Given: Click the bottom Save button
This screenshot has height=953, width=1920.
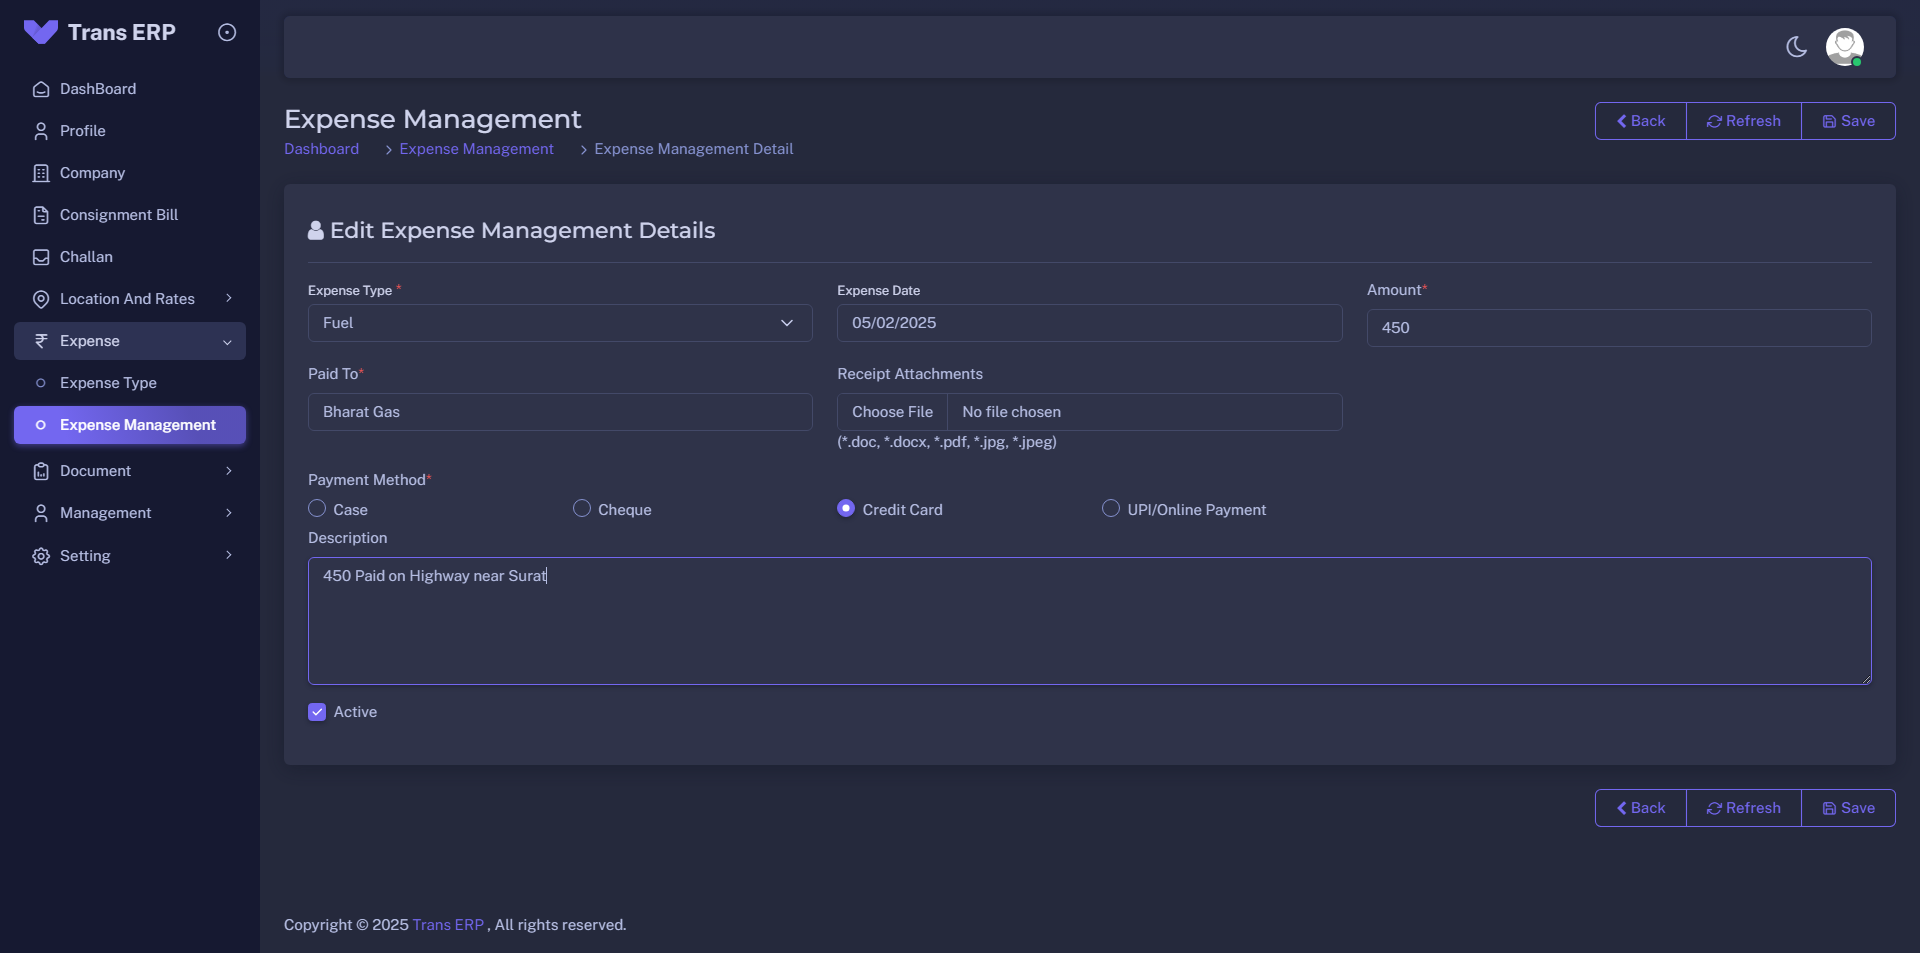Looking at the screenshot, I should tap(1848, 808).
